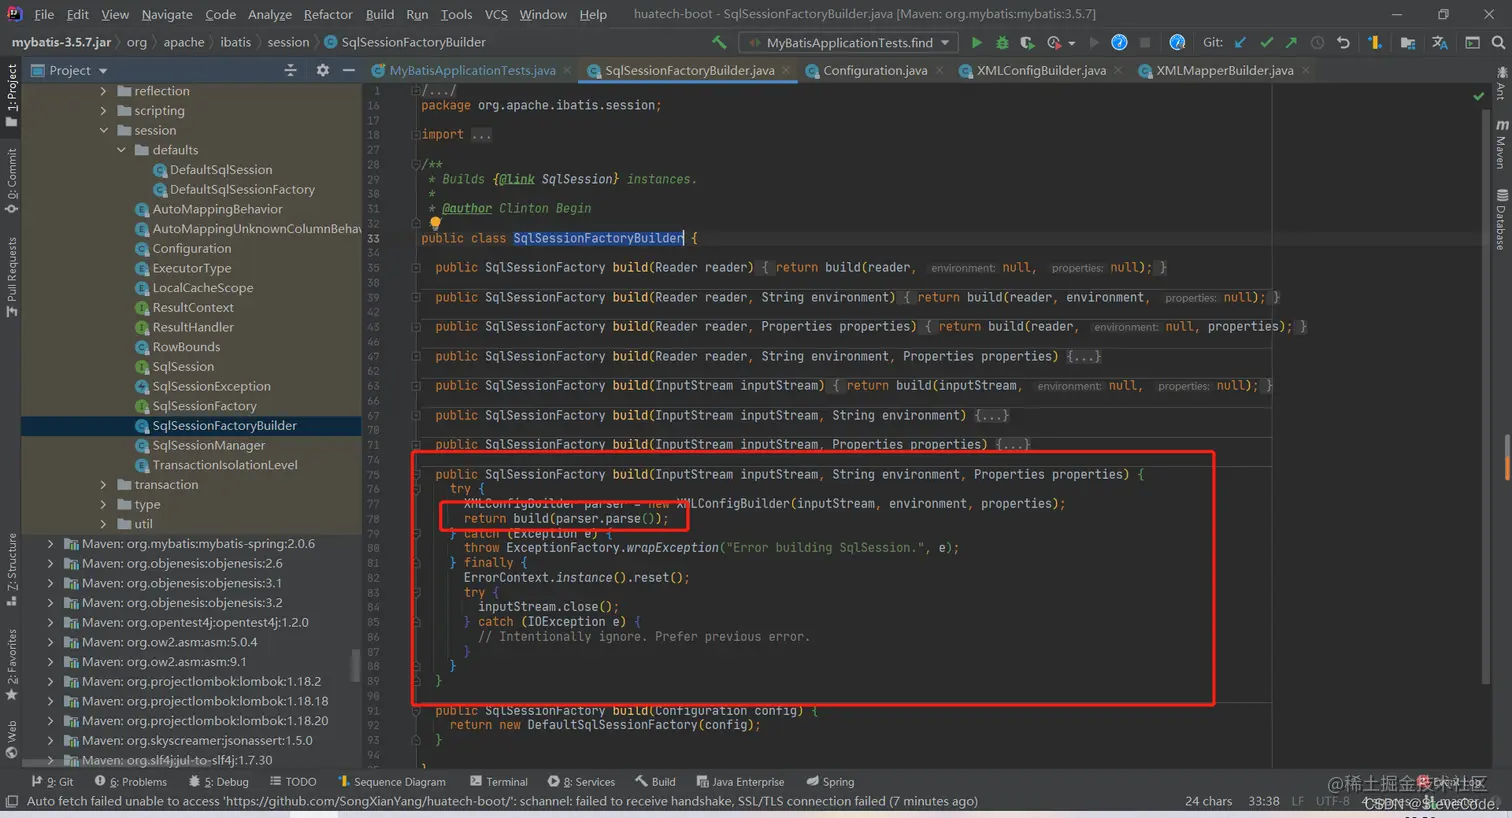Expand Maven: org.projectlombok:lombok:1.18.2 library
Image resolution: width=1512 pixels, height=818 pixels.
(50, 682)
